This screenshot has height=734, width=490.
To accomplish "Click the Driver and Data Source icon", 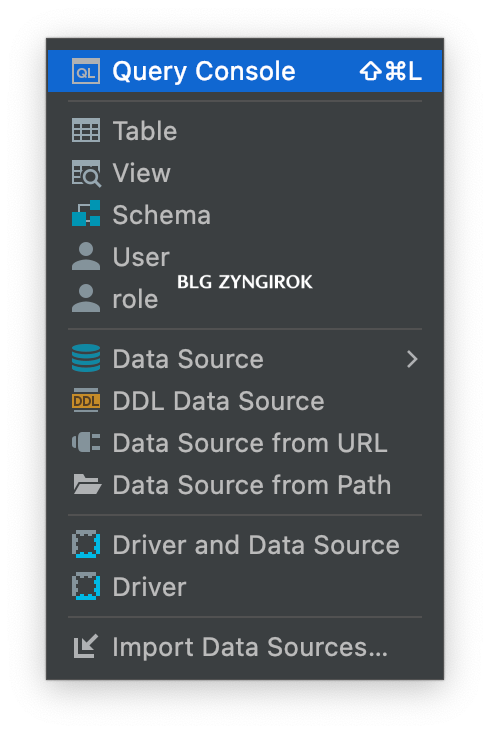I will pos(86,544).
